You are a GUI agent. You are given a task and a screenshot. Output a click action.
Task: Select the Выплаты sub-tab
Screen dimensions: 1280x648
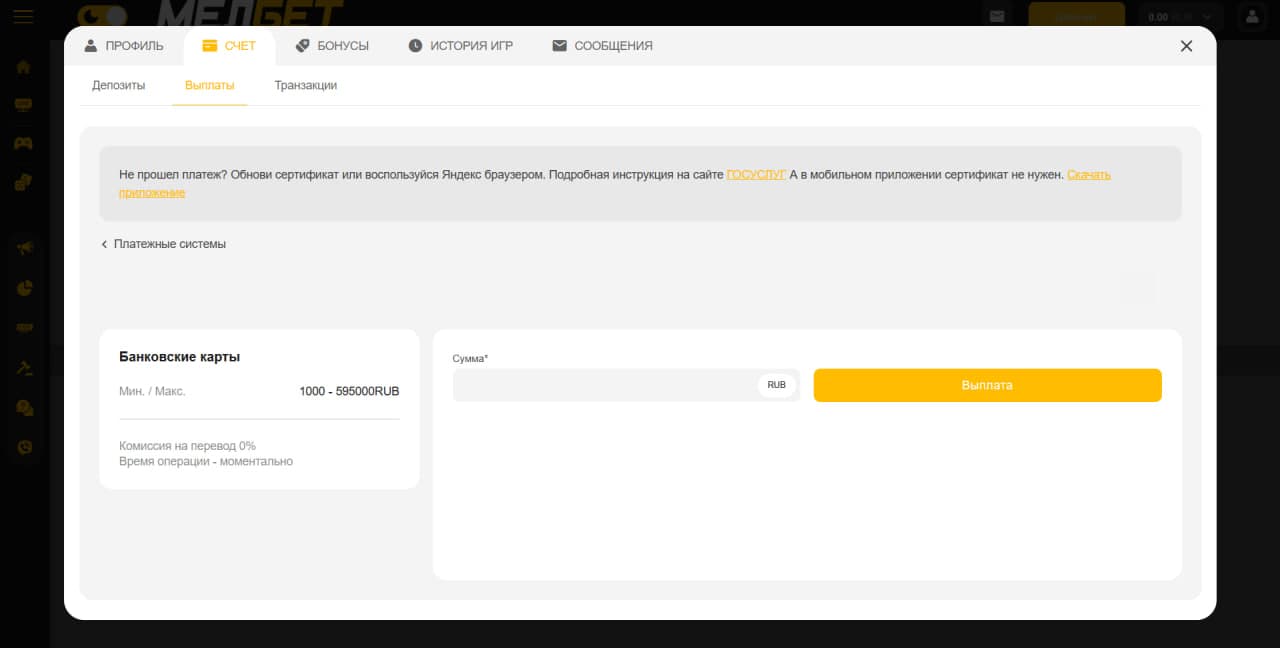[210, 86]
